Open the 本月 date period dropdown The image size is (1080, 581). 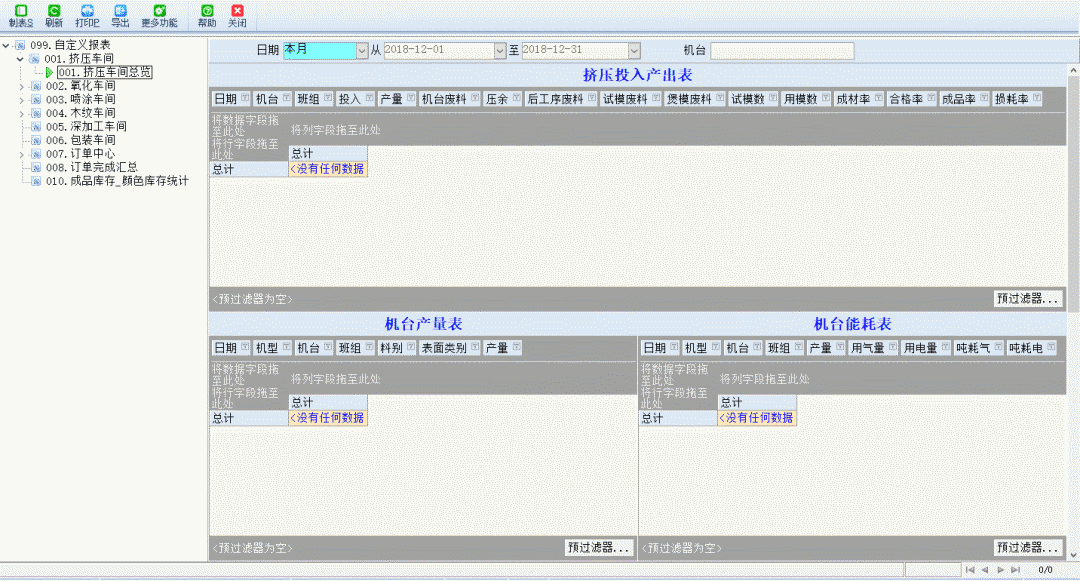point(362,50)
